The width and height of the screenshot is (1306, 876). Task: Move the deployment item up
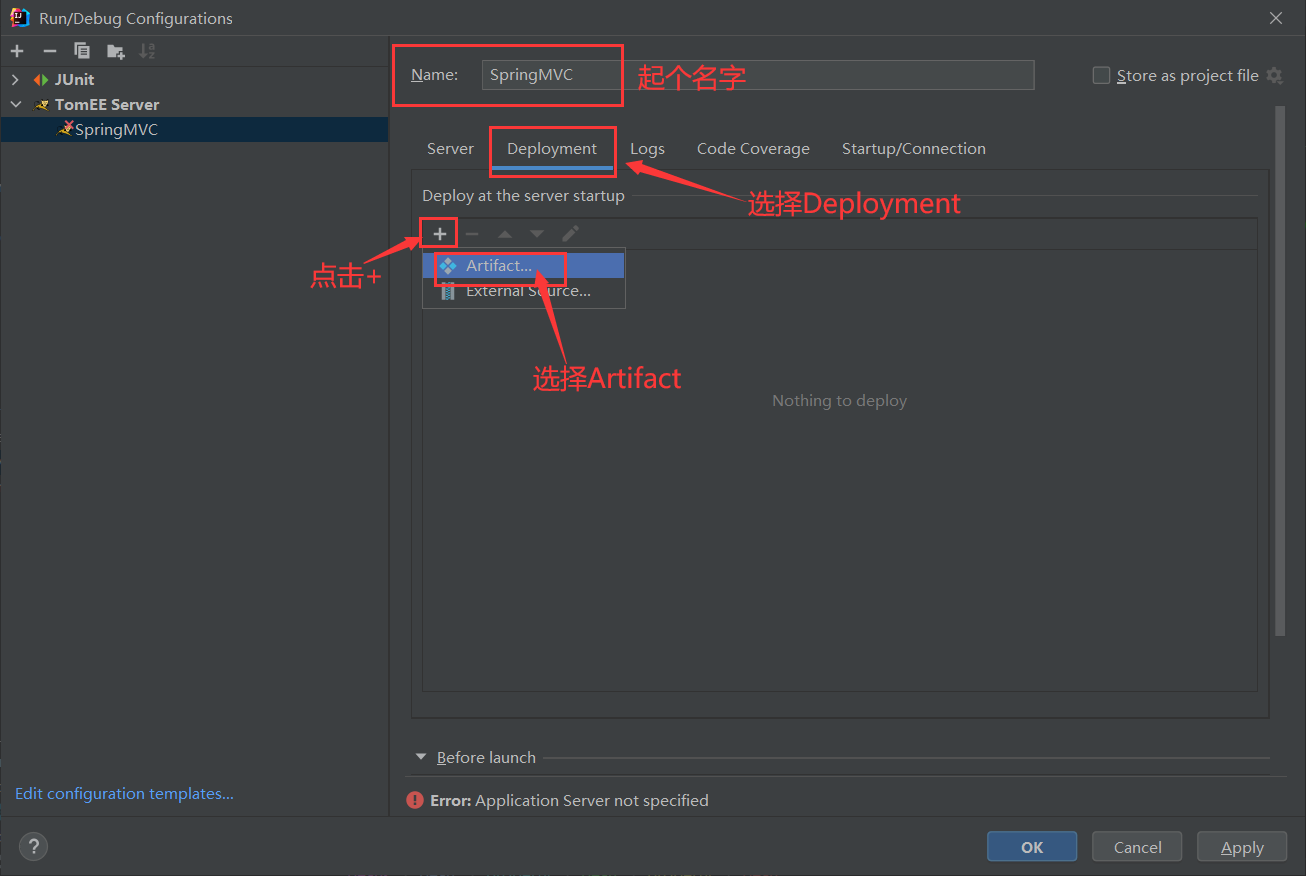point(505,233)
